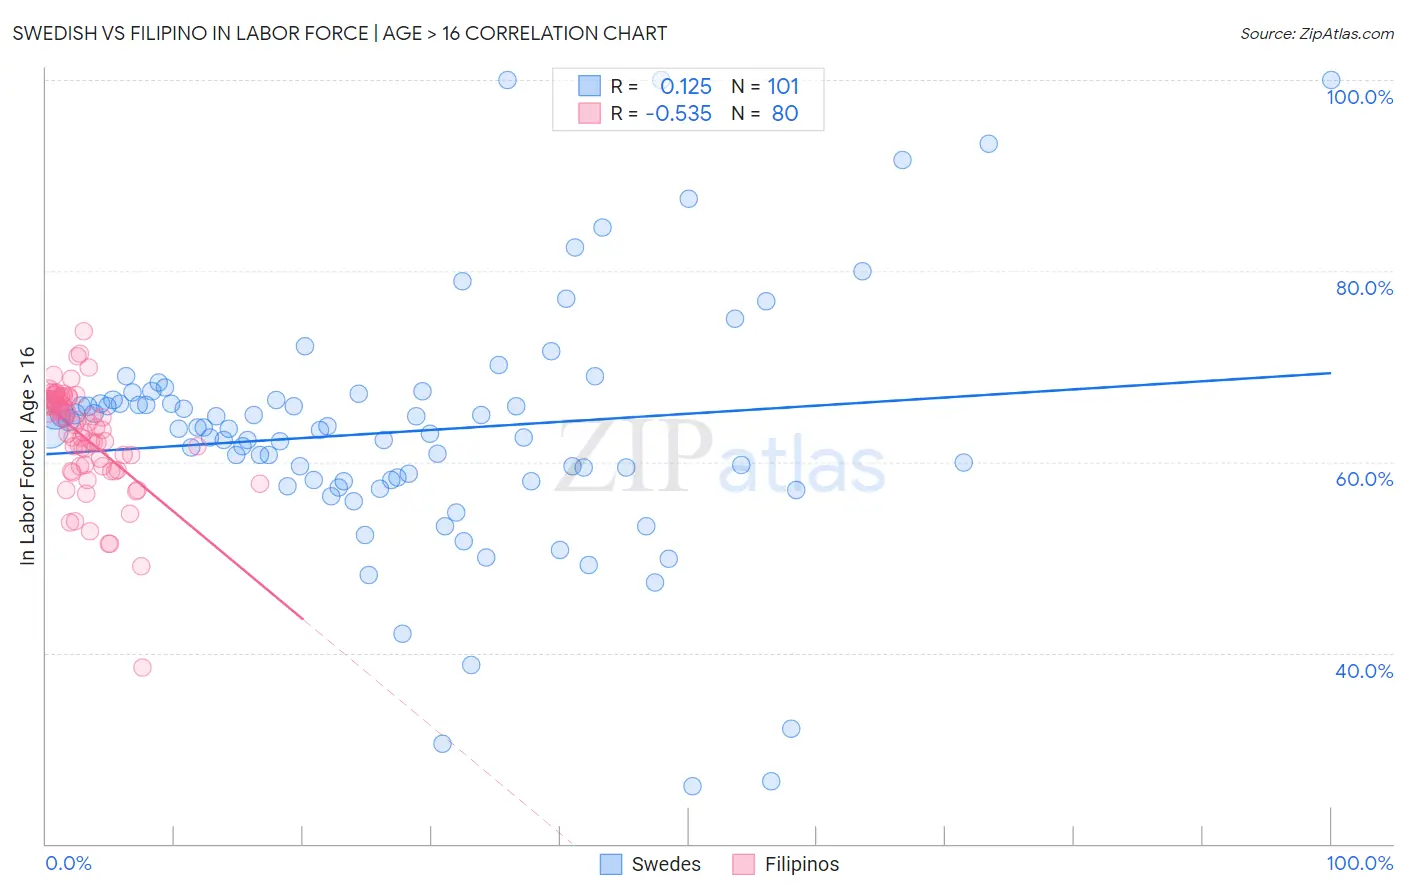Click the 100.0% x-axis label
The height and width of the screenshot is (892, 1406).
pyautogui.click(x=1360, y=863)
